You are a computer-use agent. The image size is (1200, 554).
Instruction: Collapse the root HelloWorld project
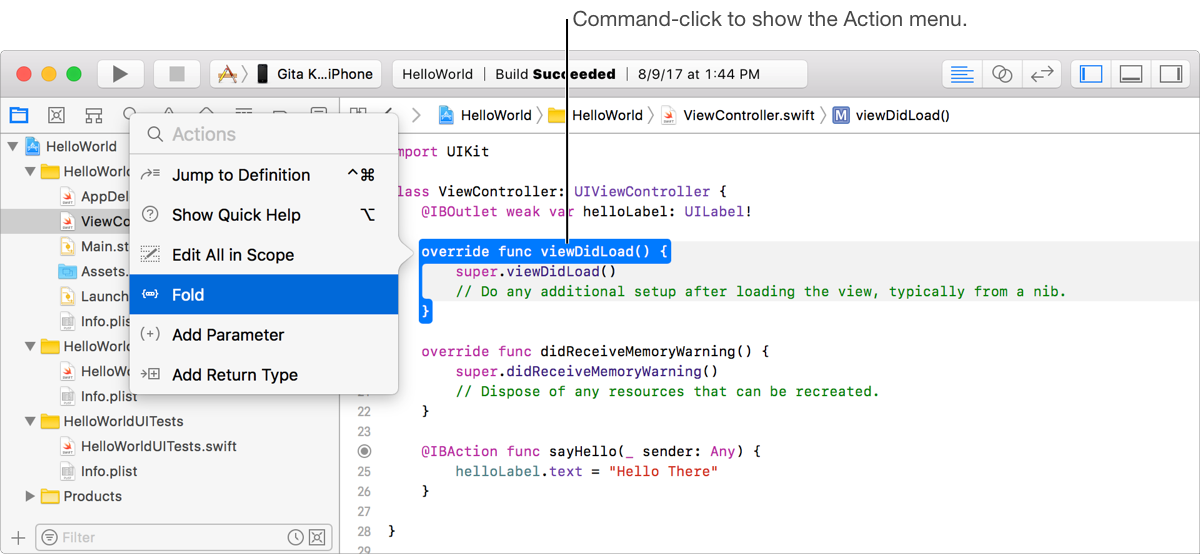pyautogui.click(x=12, y=146)
